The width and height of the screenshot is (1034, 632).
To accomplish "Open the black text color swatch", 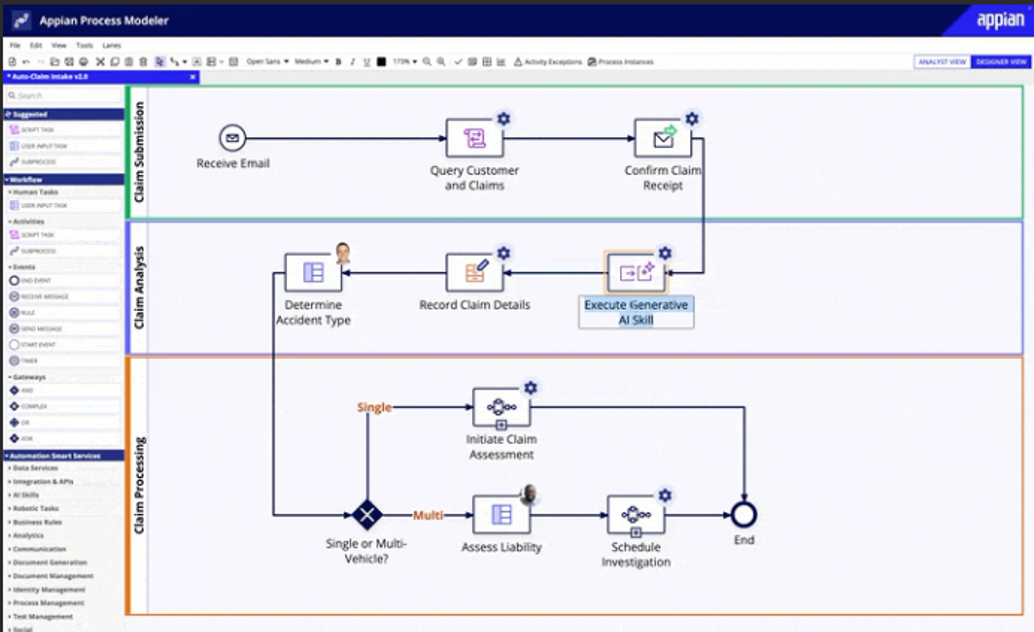I will point(380,61).
